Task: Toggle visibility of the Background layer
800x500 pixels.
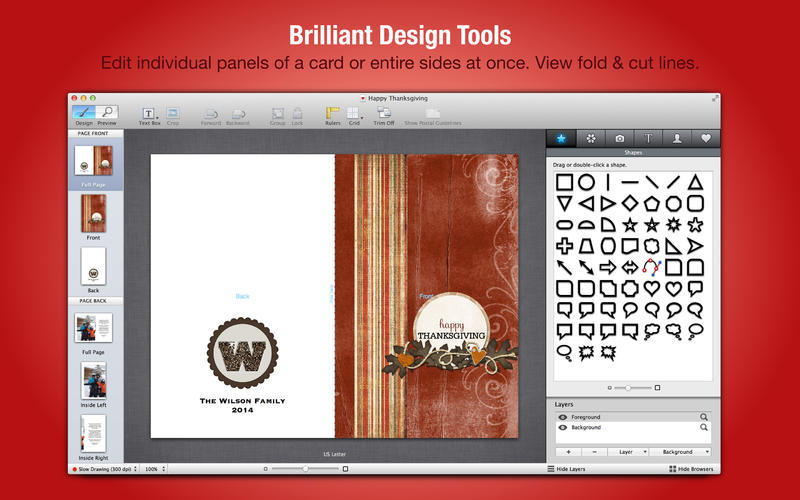Action: coord(562,428)
